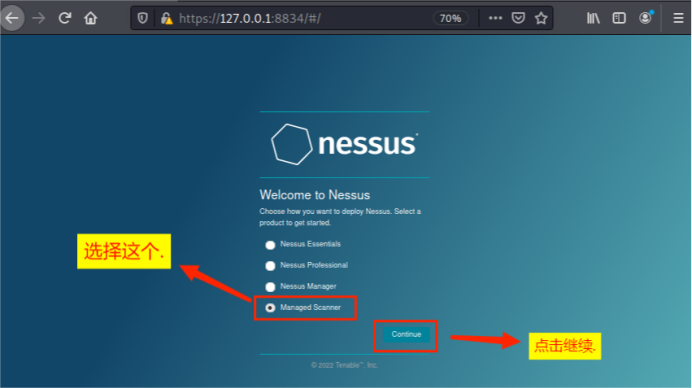Screen dimensions: 692x388
Task: Click the browser forward arrow
Action: click(39, 18)
